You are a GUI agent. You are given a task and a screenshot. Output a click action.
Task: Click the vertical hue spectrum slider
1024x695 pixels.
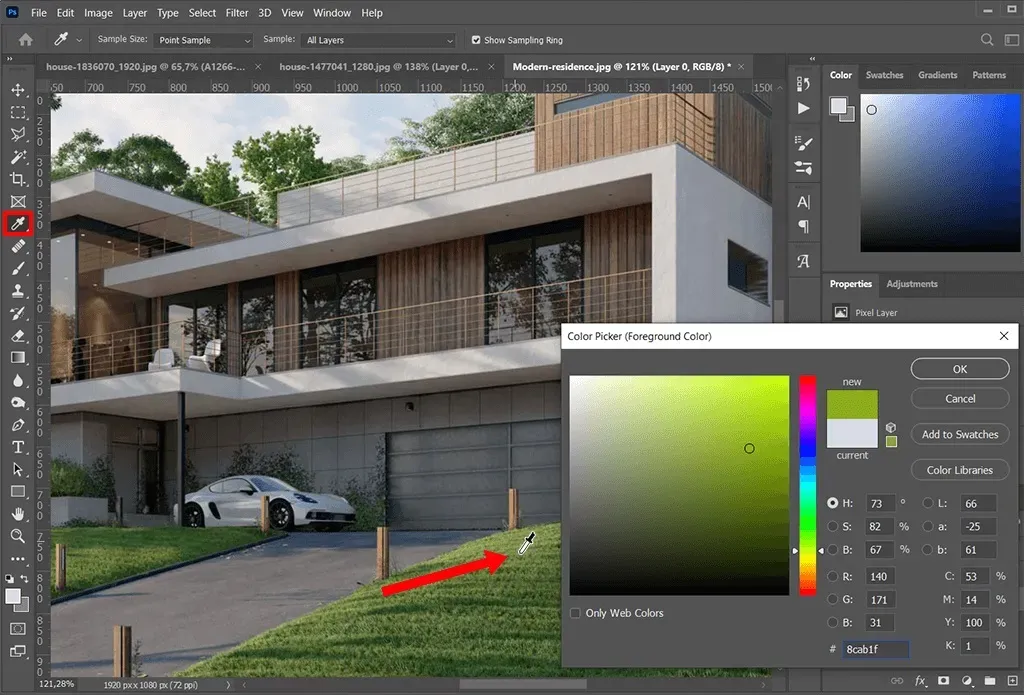[807, 485]
